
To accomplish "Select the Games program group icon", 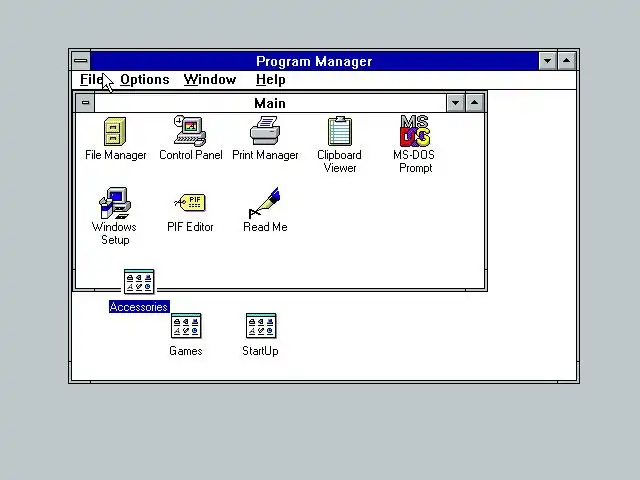I will (x=186, y=326).
